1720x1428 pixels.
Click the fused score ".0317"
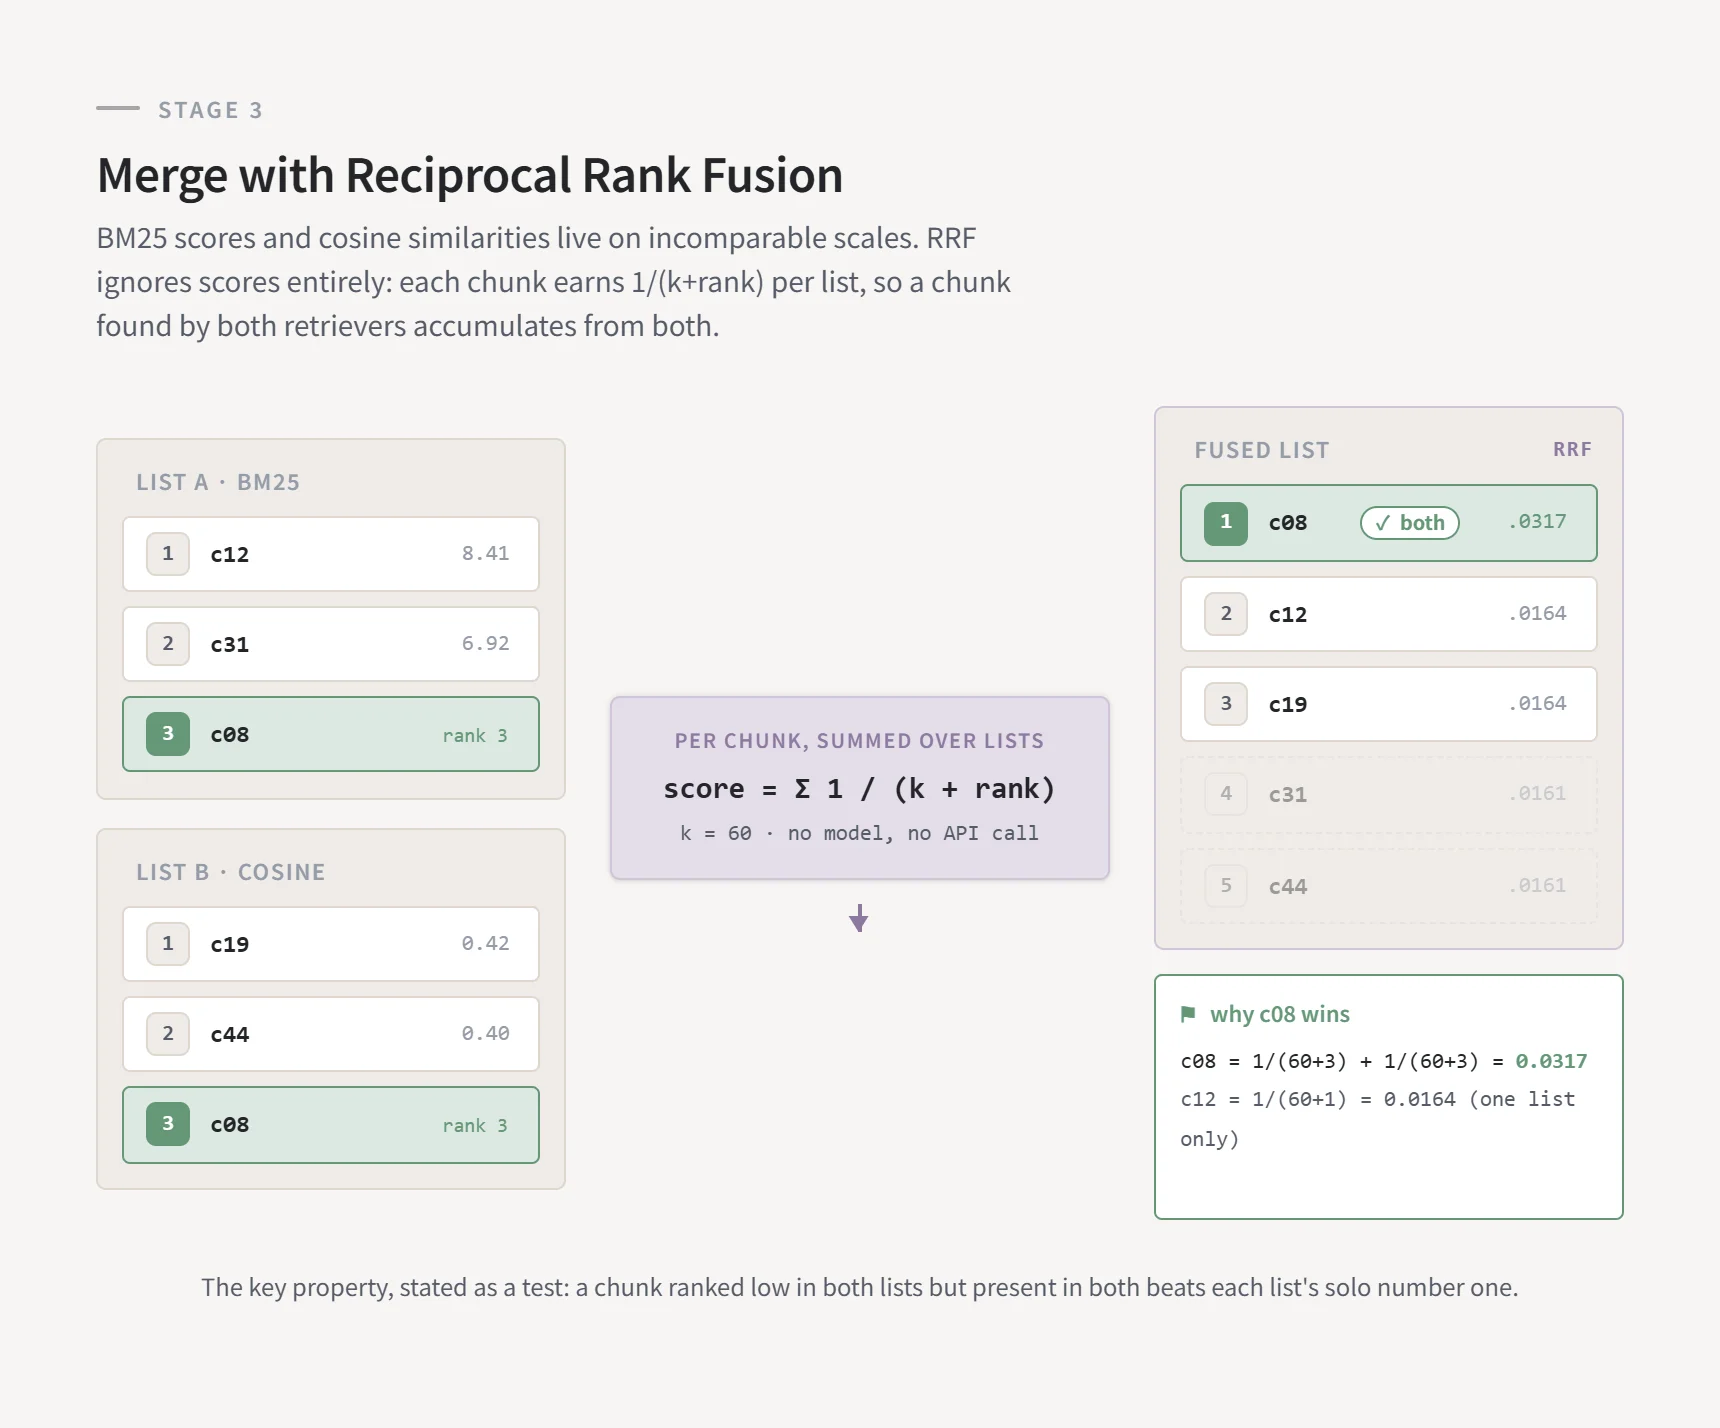(1538, 521)
